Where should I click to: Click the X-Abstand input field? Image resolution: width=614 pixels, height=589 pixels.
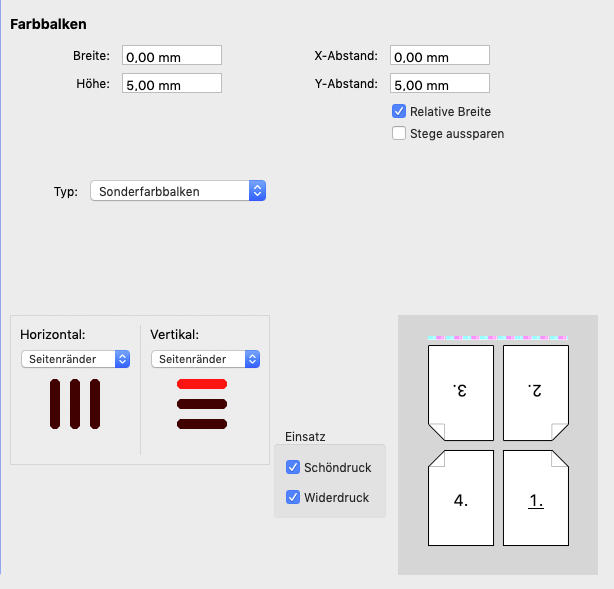pos(440,55)
